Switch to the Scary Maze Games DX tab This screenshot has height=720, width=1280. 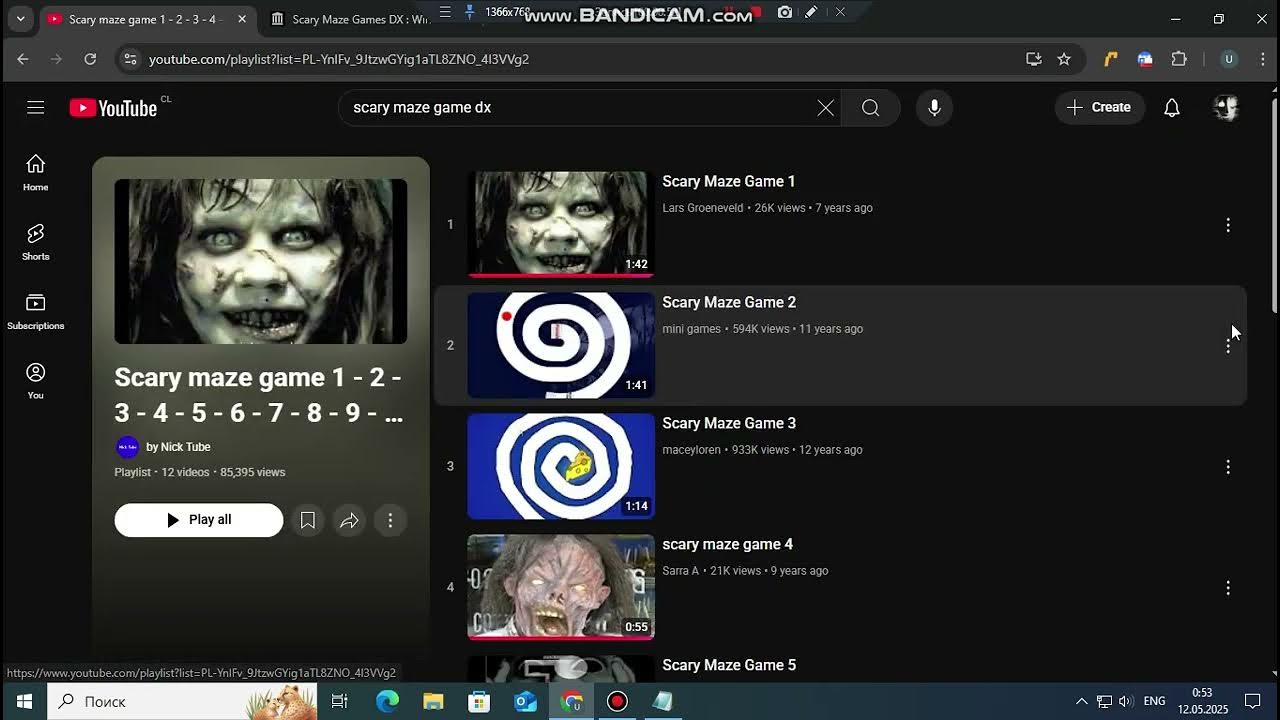(x=350, y=19)
